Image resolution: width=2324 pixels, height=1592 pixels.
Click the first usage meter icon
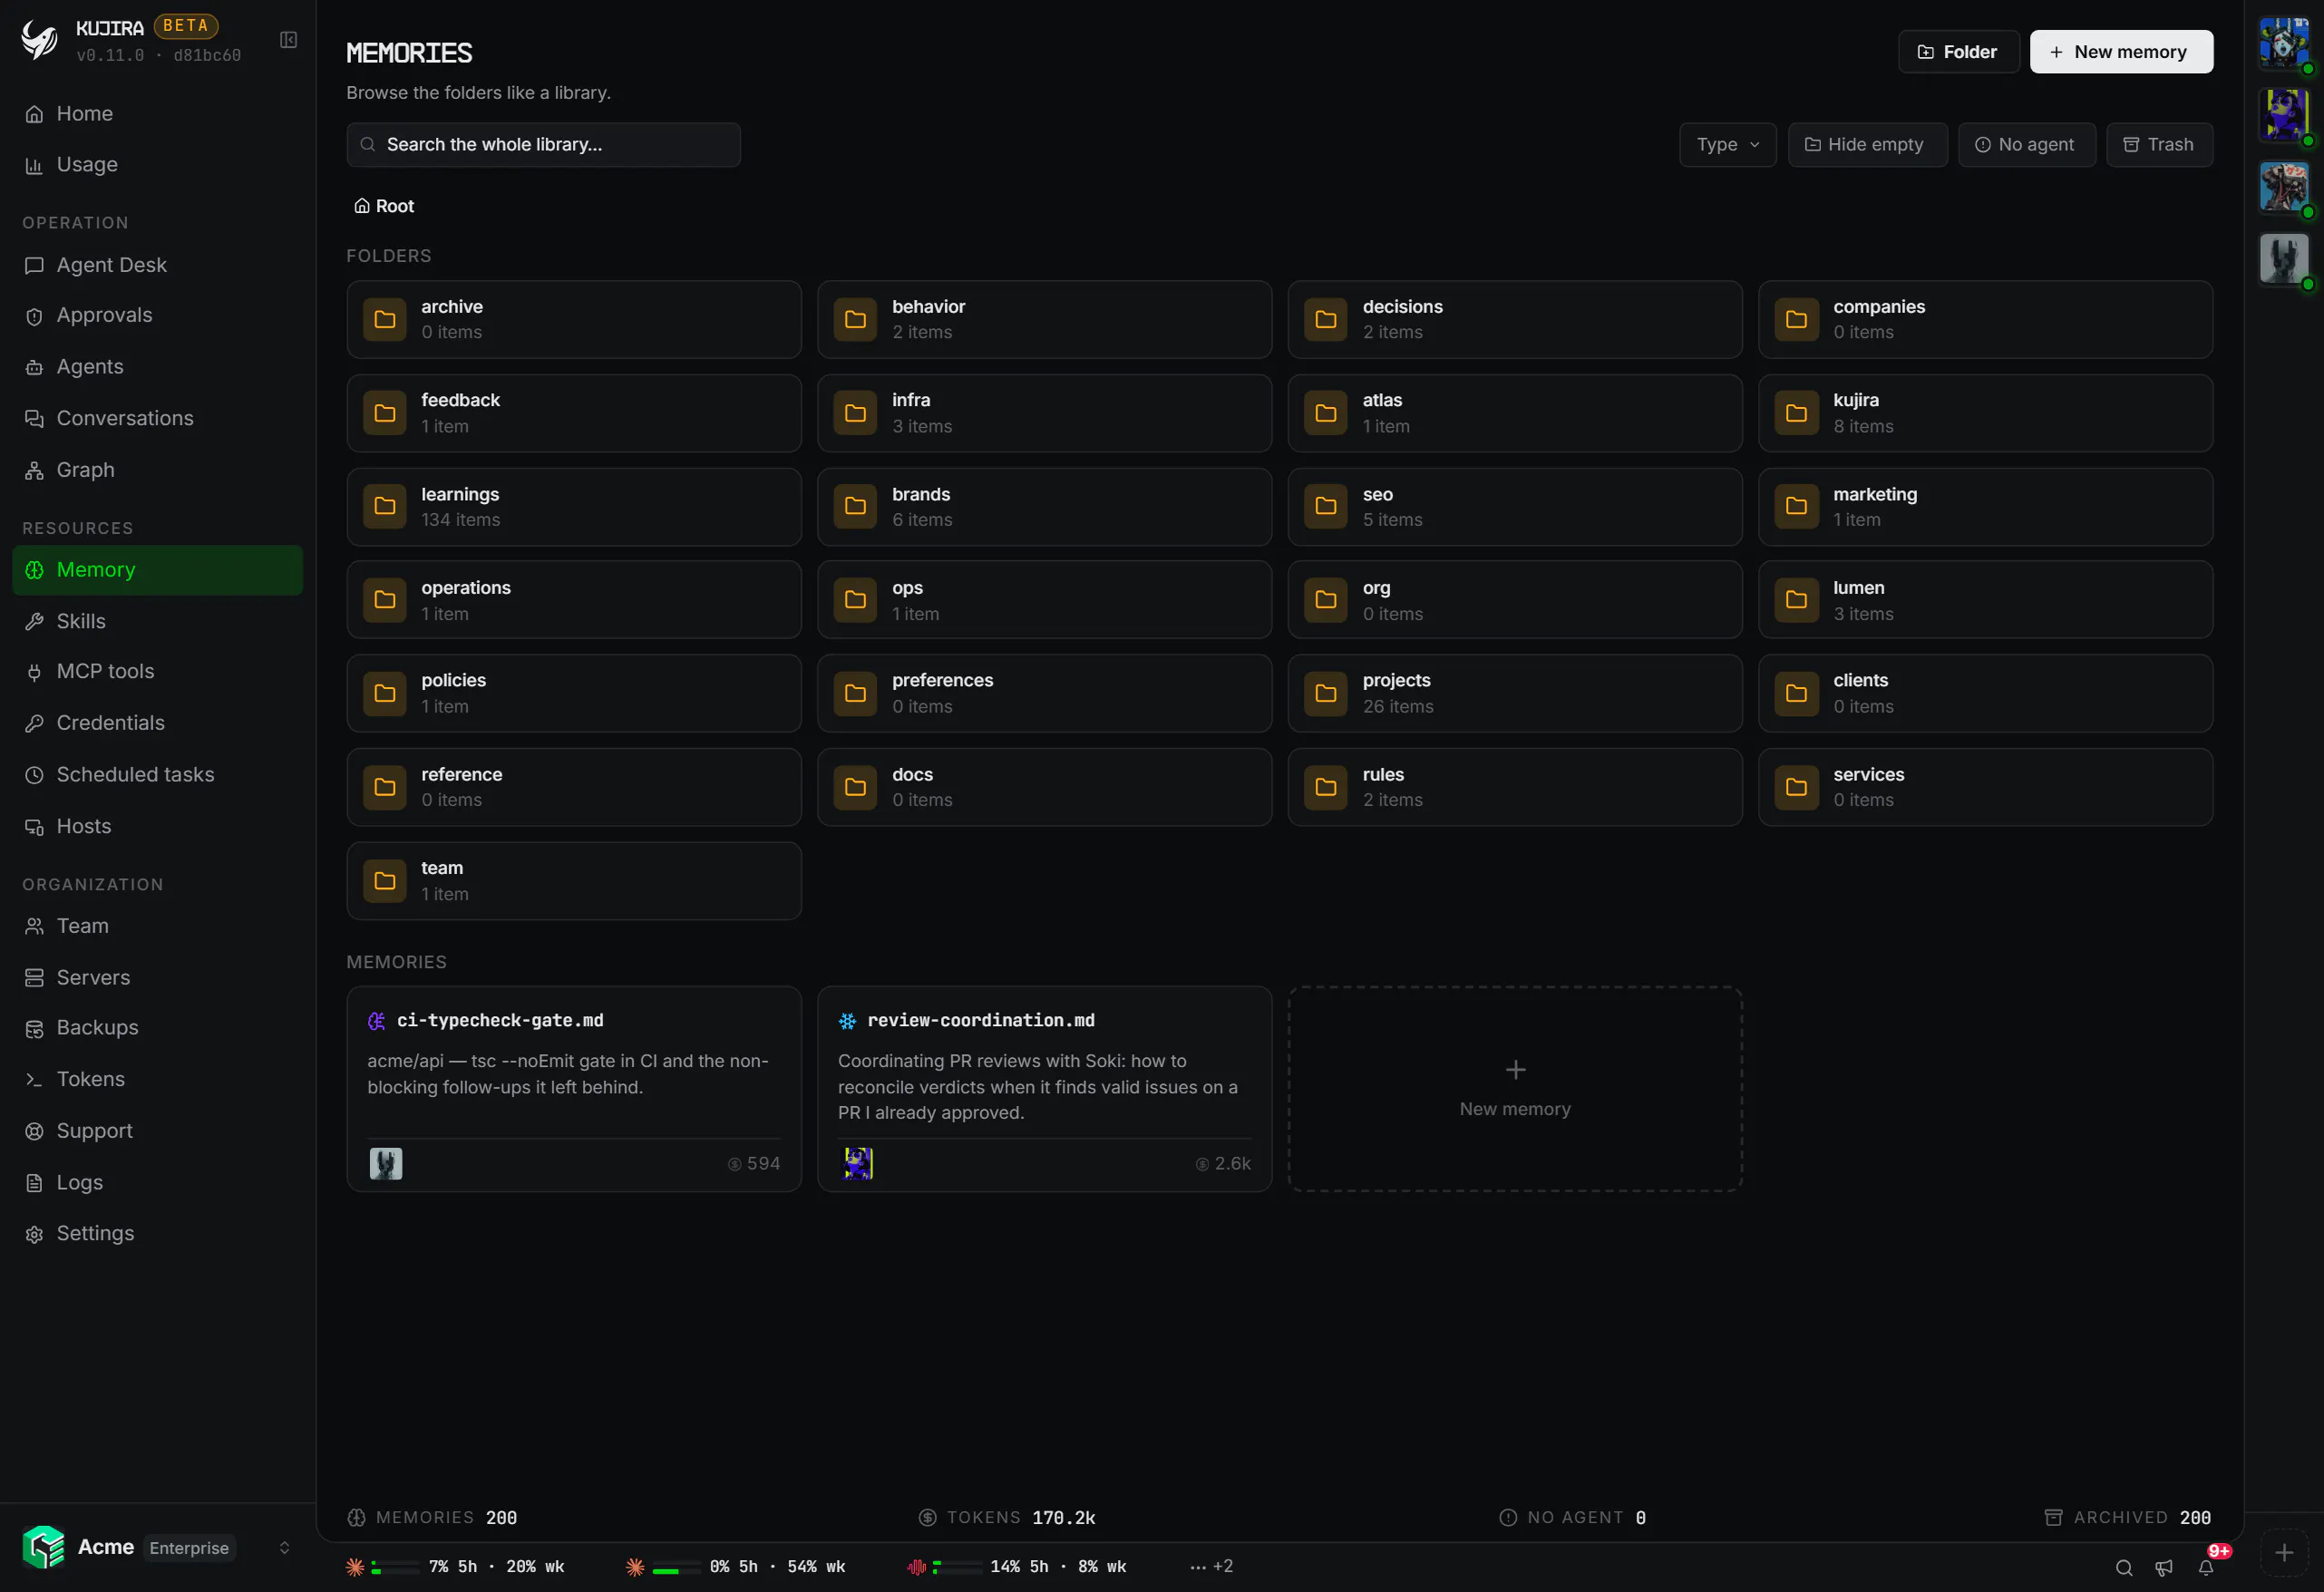pyautogui.click(x=354, y=1566)
